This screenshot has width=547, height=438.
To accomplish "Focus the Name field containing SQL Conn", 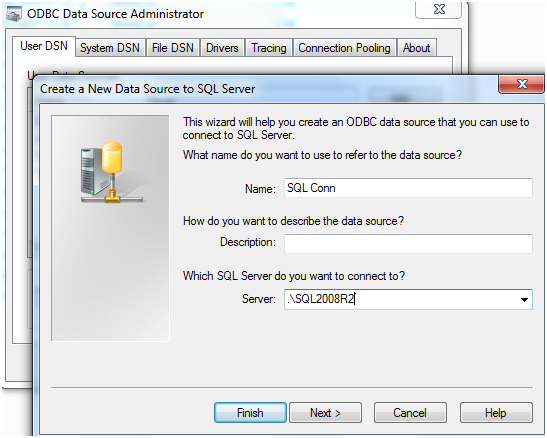I will (408, 188).
